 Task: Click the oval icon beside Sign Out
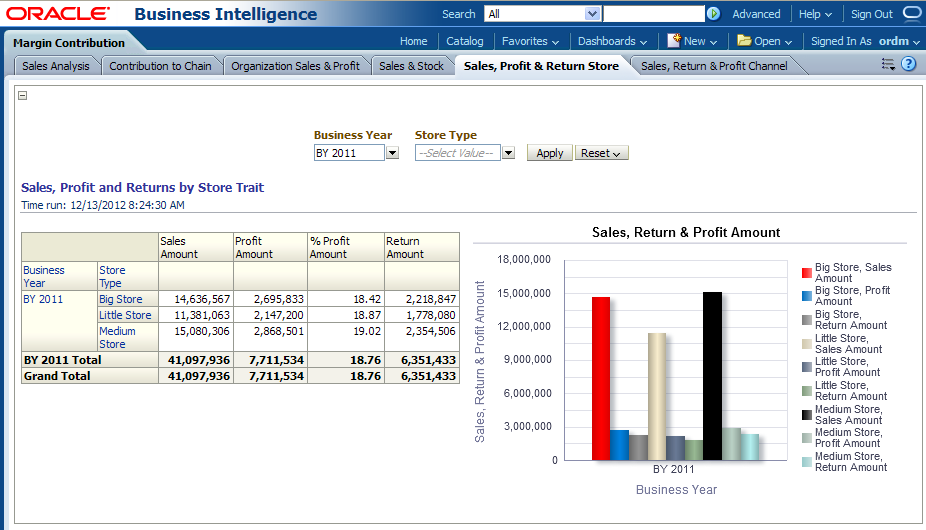tap(911, 14)
